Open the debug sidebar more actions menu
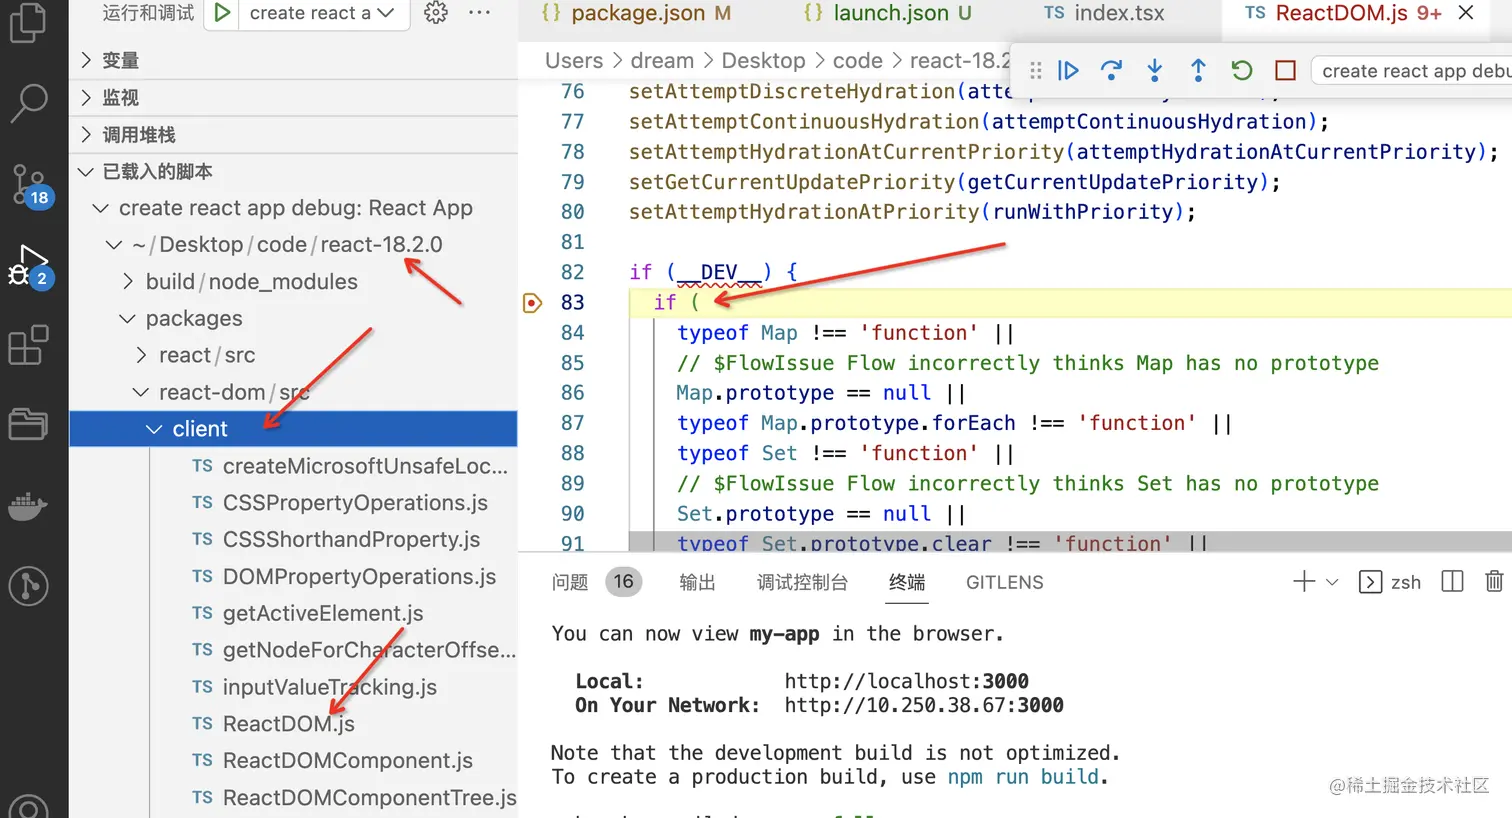This screenshot has height=818, width=1512. pos(480,13)
